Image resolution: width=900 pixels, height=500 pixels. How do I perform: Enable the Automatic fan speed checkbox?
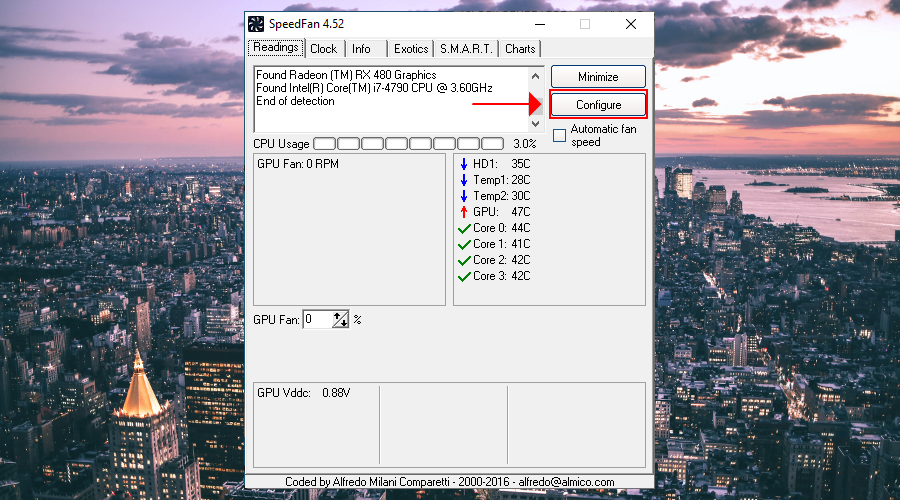click(x=560, y=135)
